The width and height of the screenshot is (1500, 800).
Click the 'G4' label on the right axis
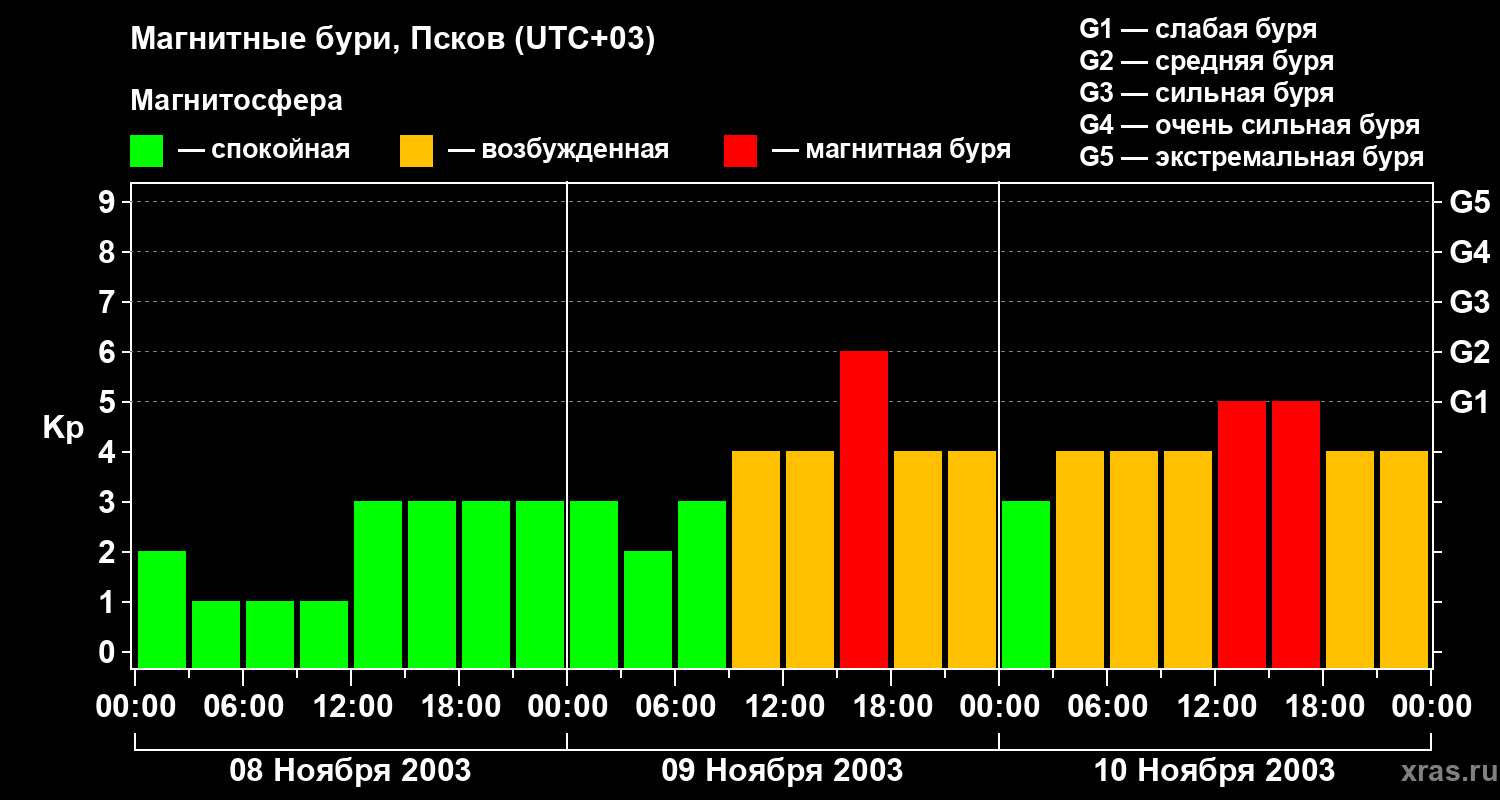point(1469,252)
